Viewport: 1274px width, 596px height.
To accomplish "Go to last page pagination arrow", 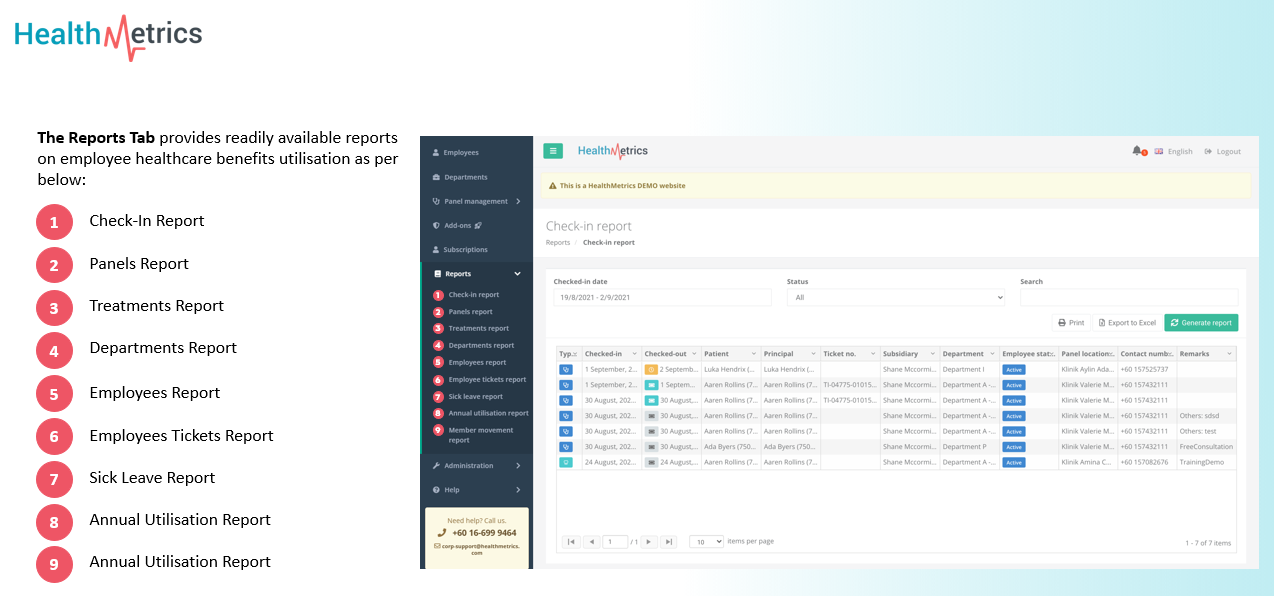I will [669, 542].
